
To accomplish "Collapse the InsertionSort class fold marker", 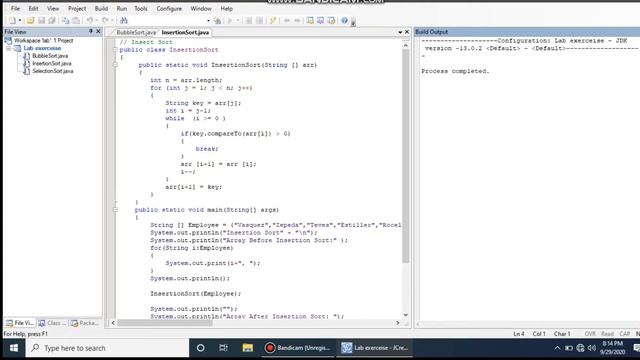I will click(x=115, y=50).
